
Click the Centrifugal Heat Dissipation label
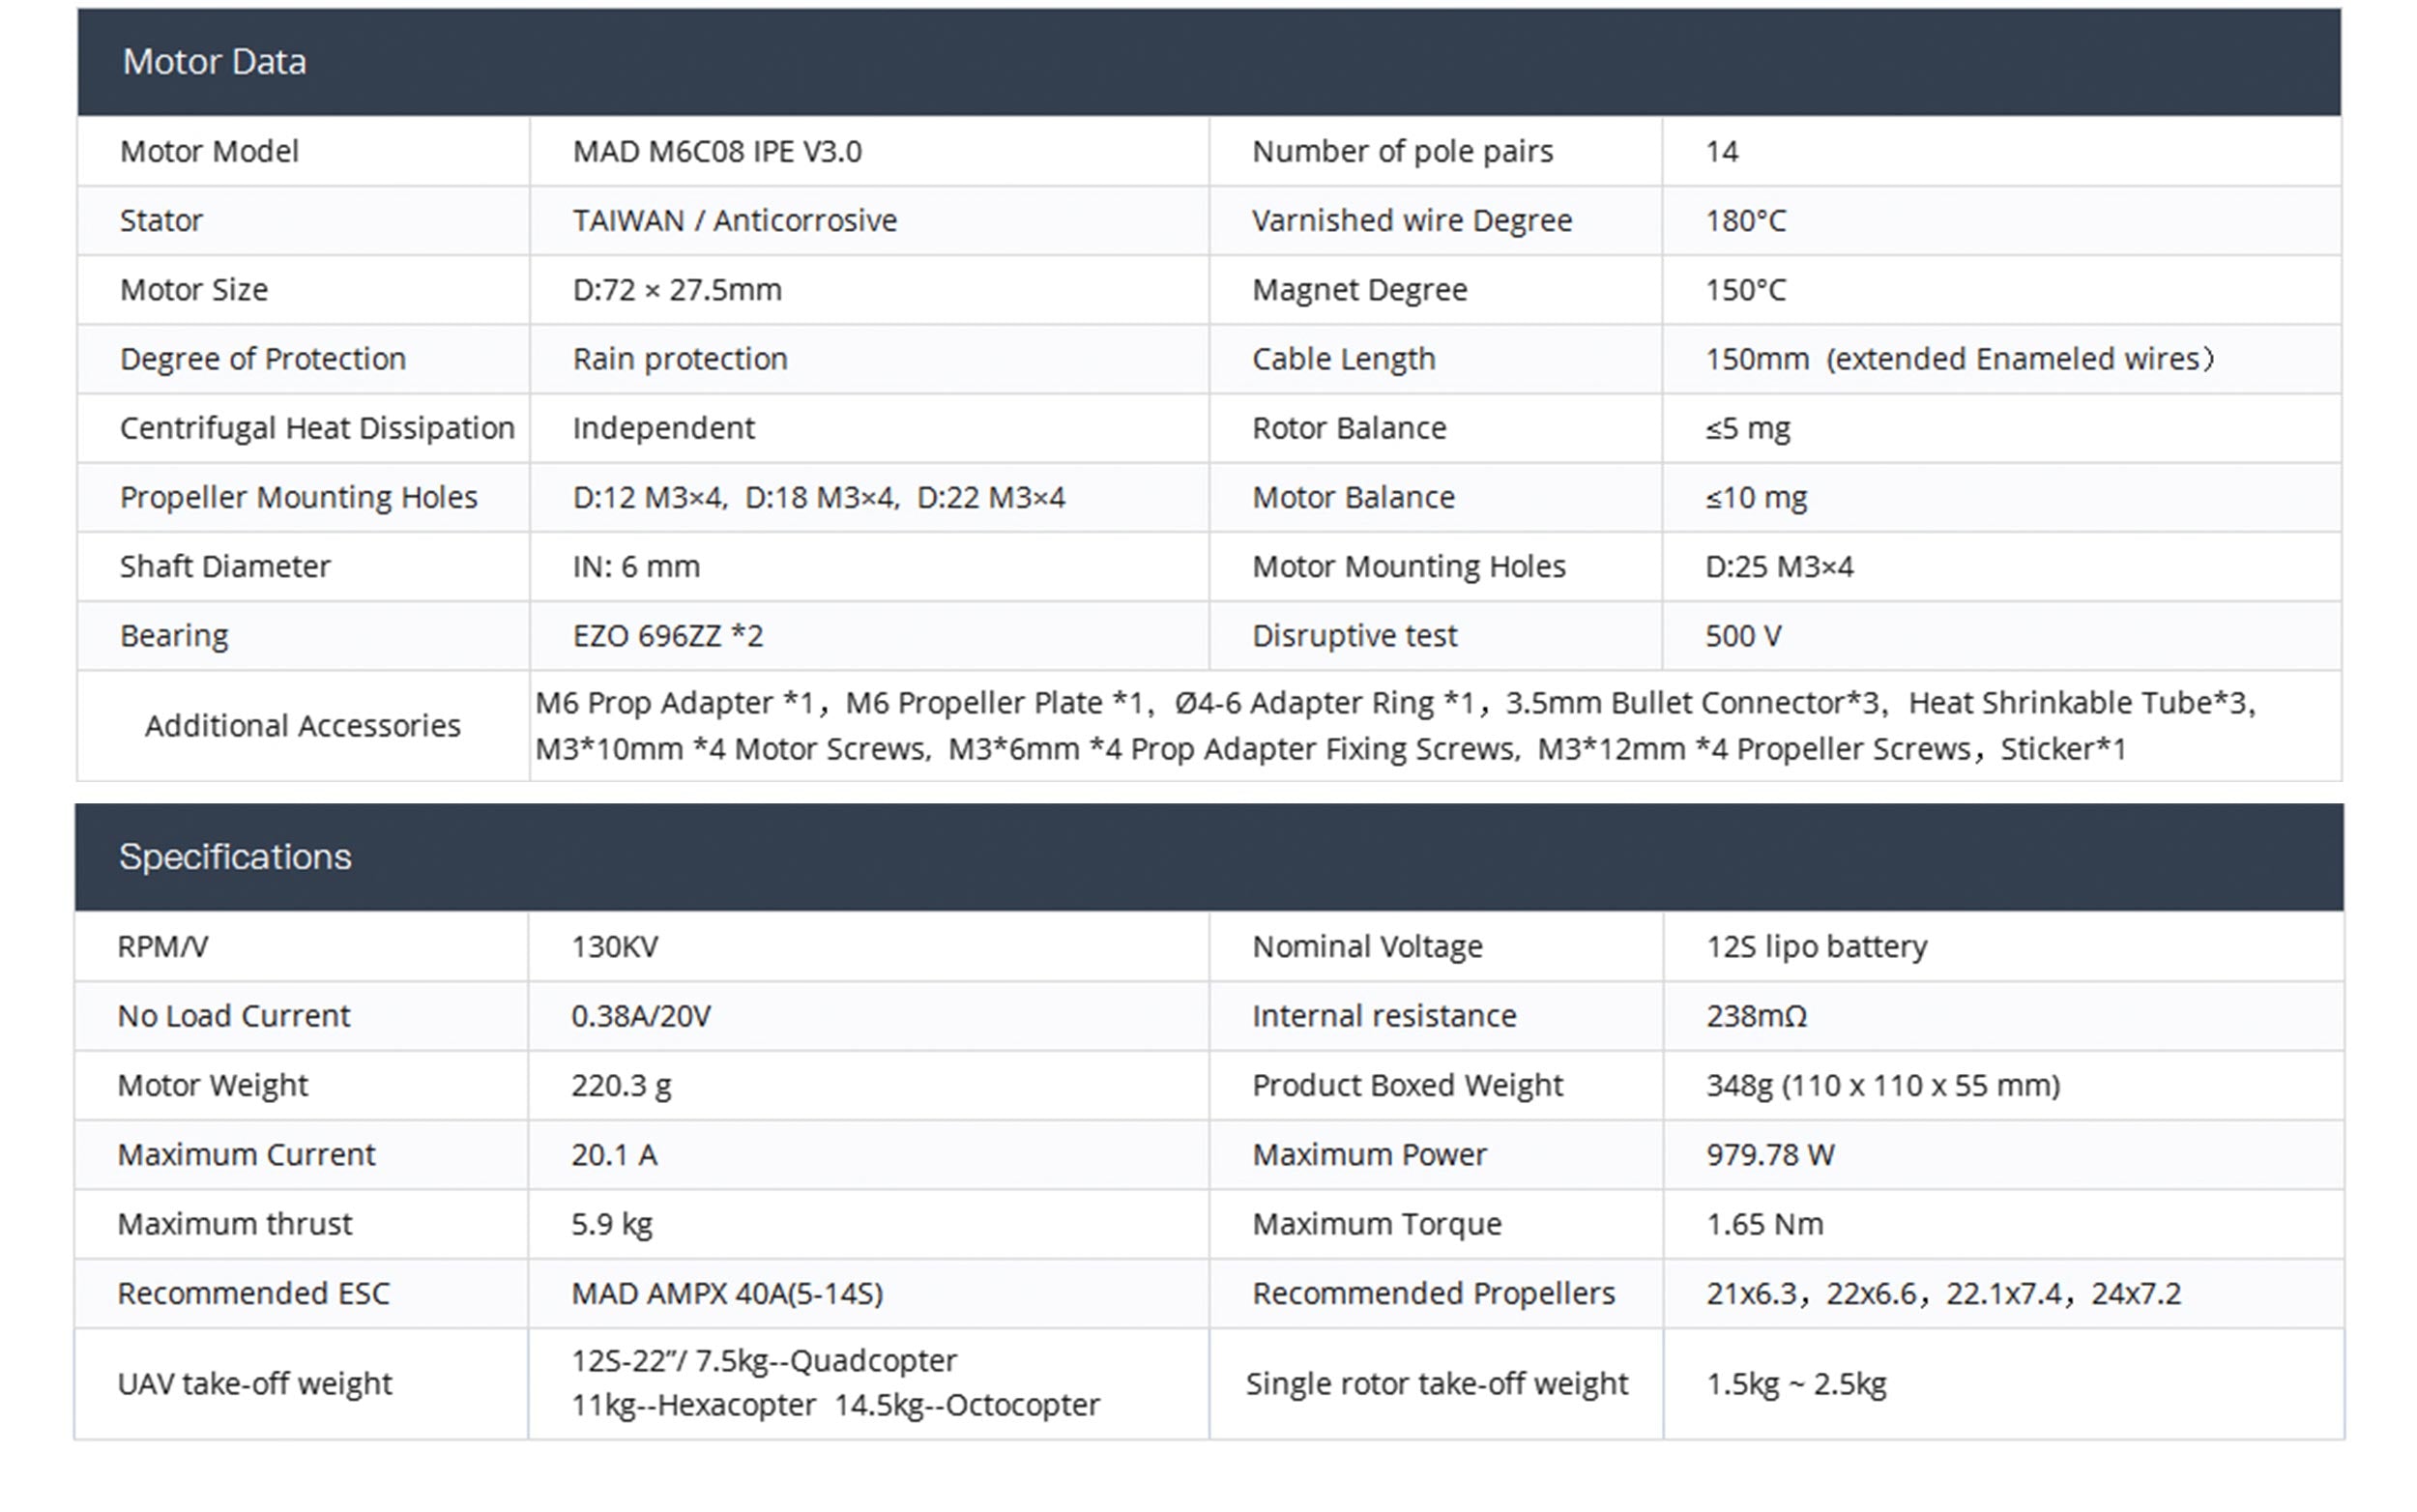(x=317, y=428)
